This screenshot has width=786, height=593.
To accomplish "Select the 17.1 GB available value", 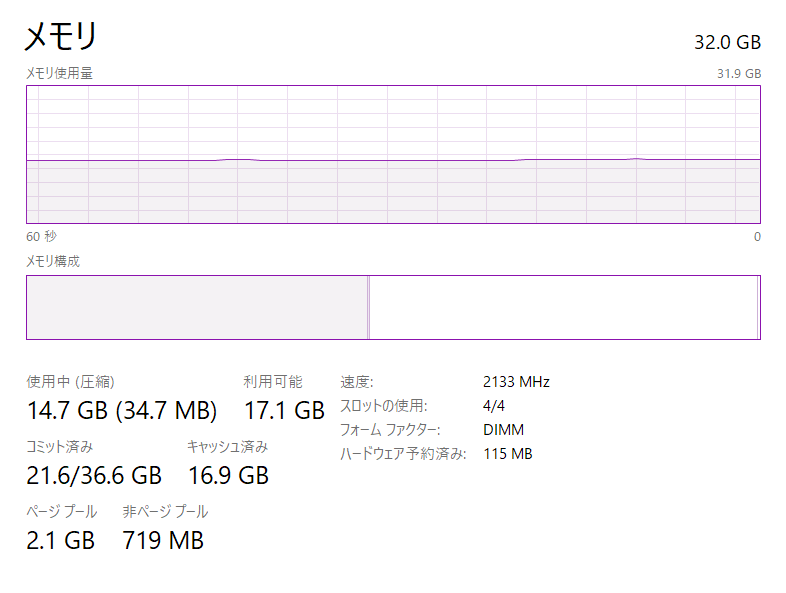I will [284, 410].
